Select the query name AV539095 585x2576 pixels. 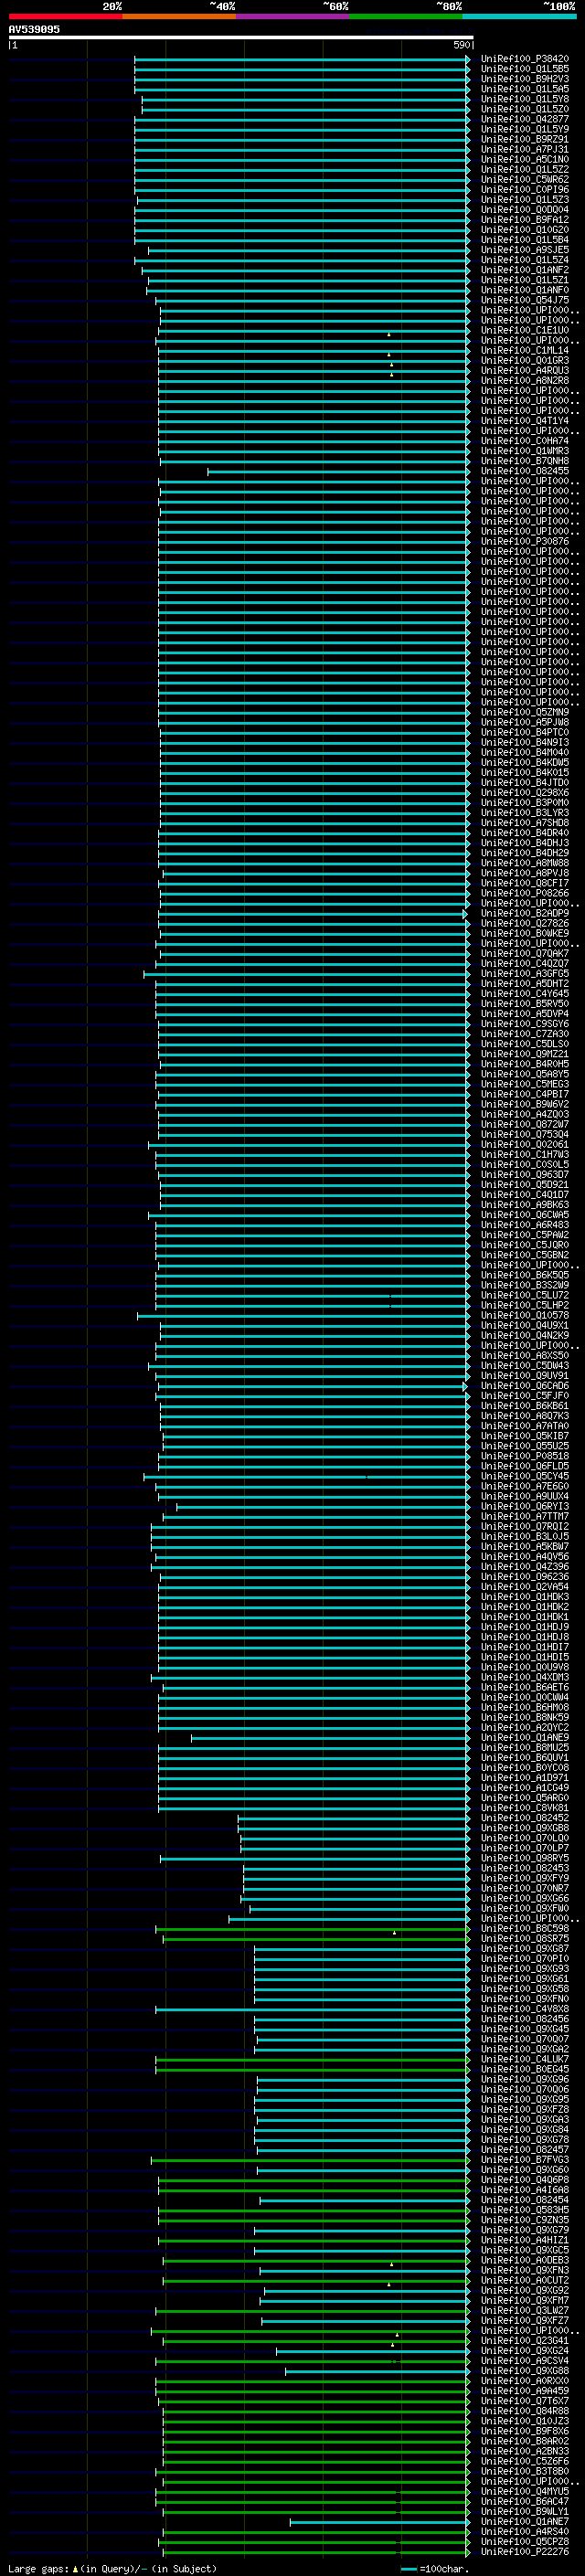pos(34,29)
